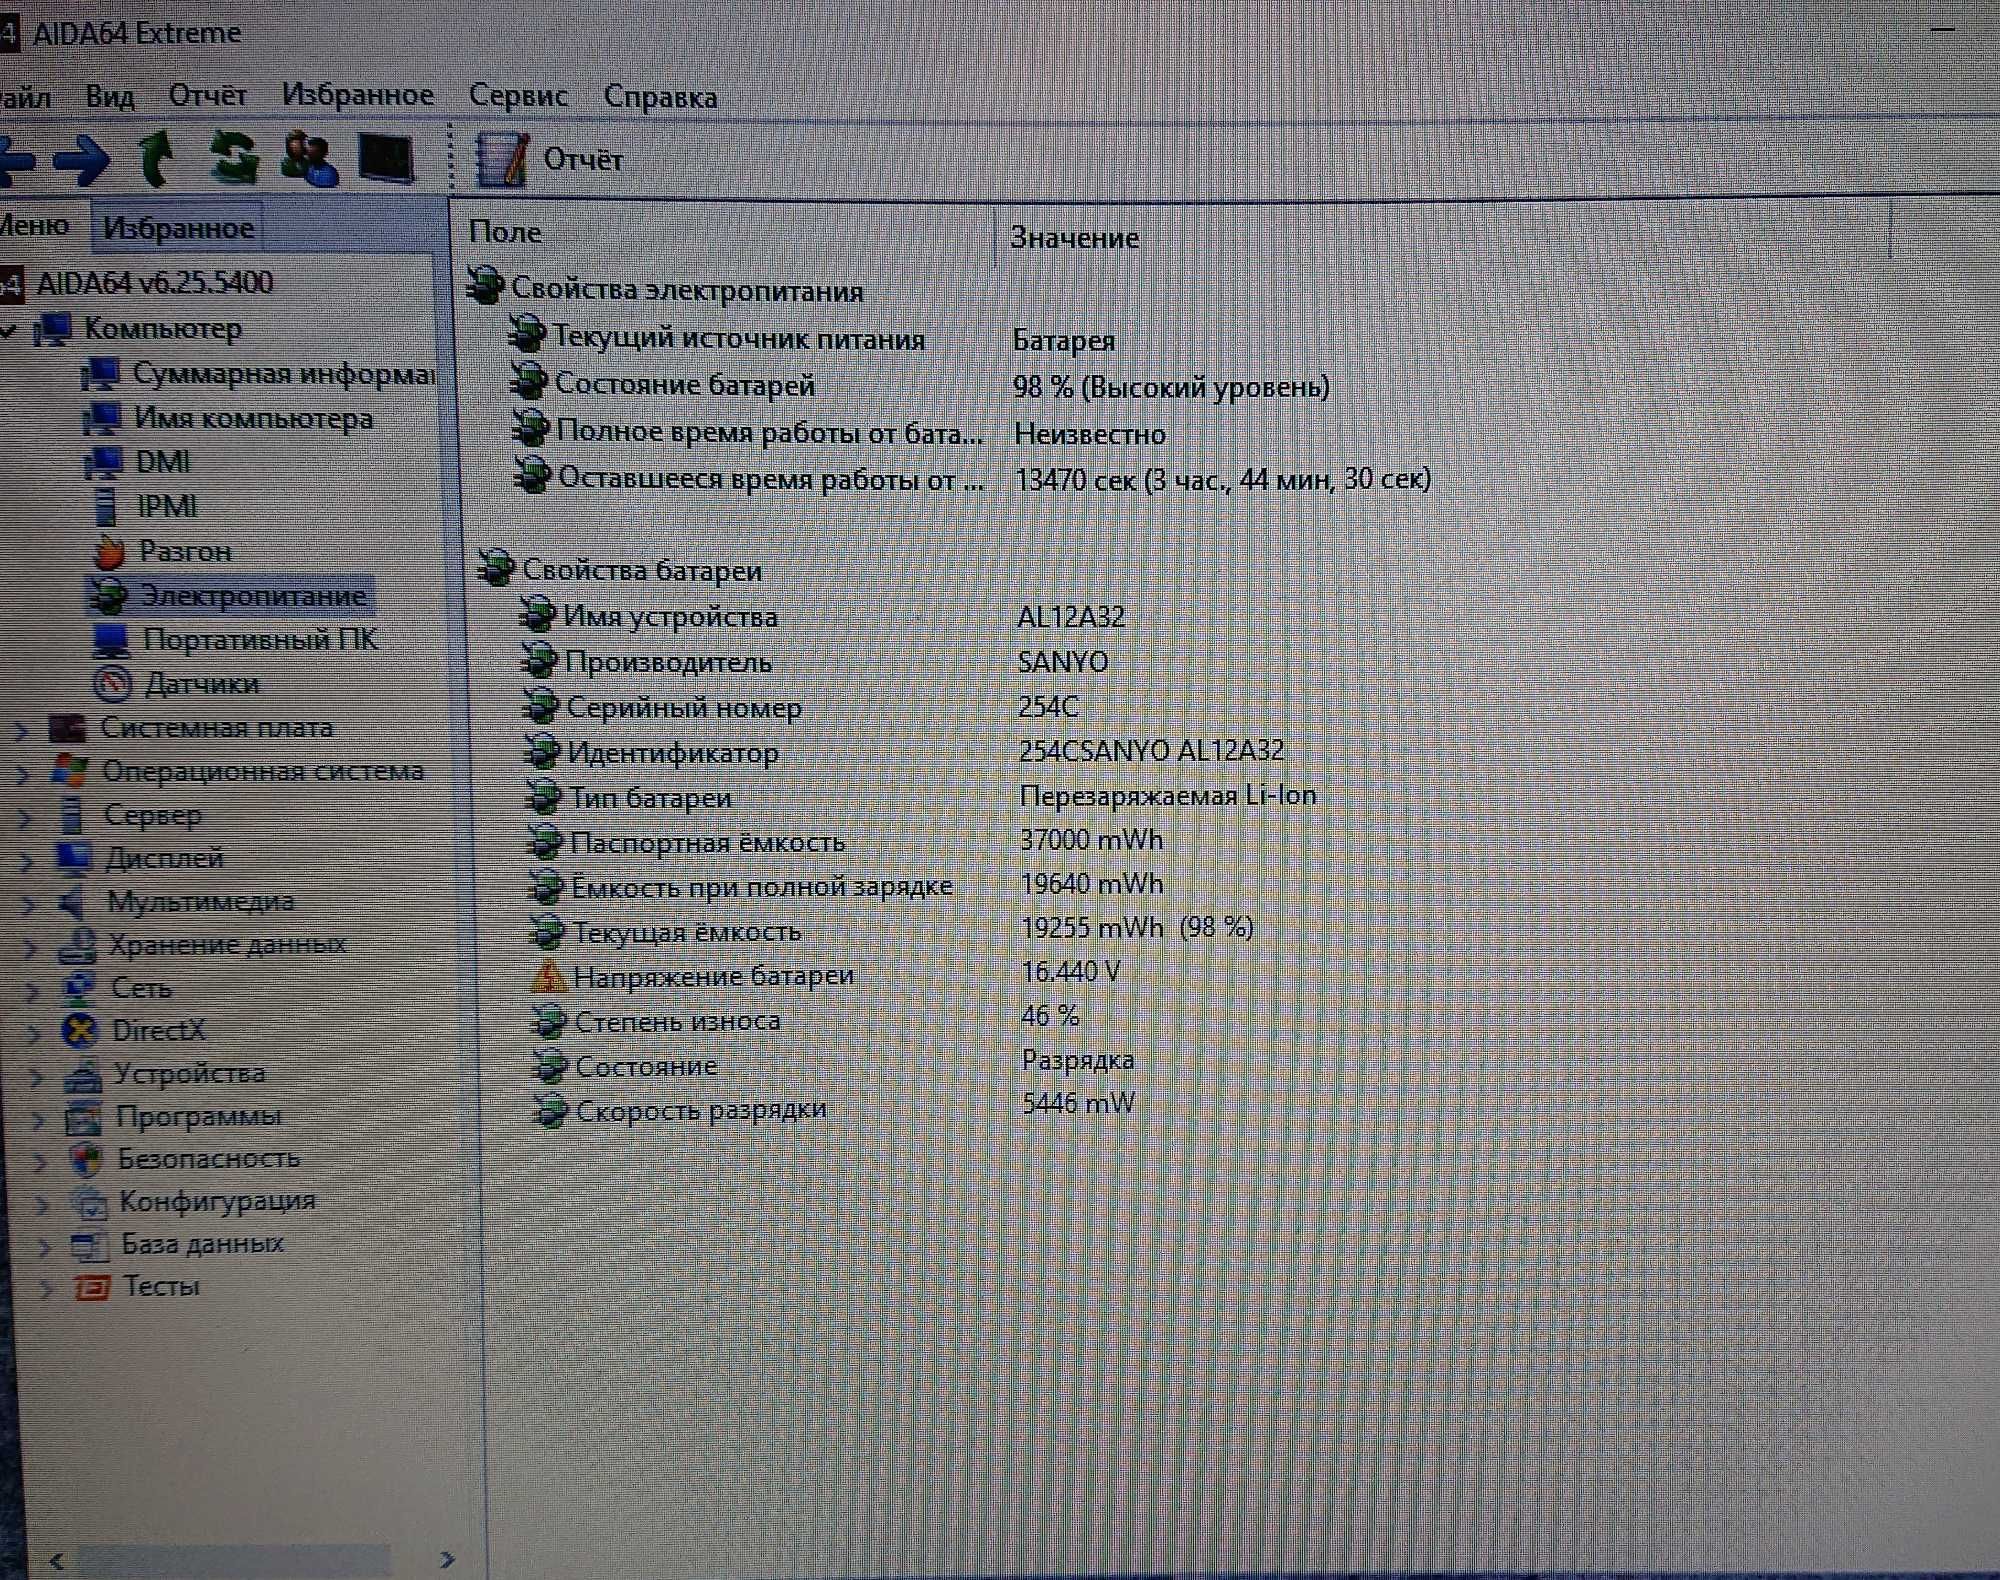Viewport: 2000px width, 1580px height.
Task: Click the Отчёт toolbar label
Action: click(x=583, y=160)
